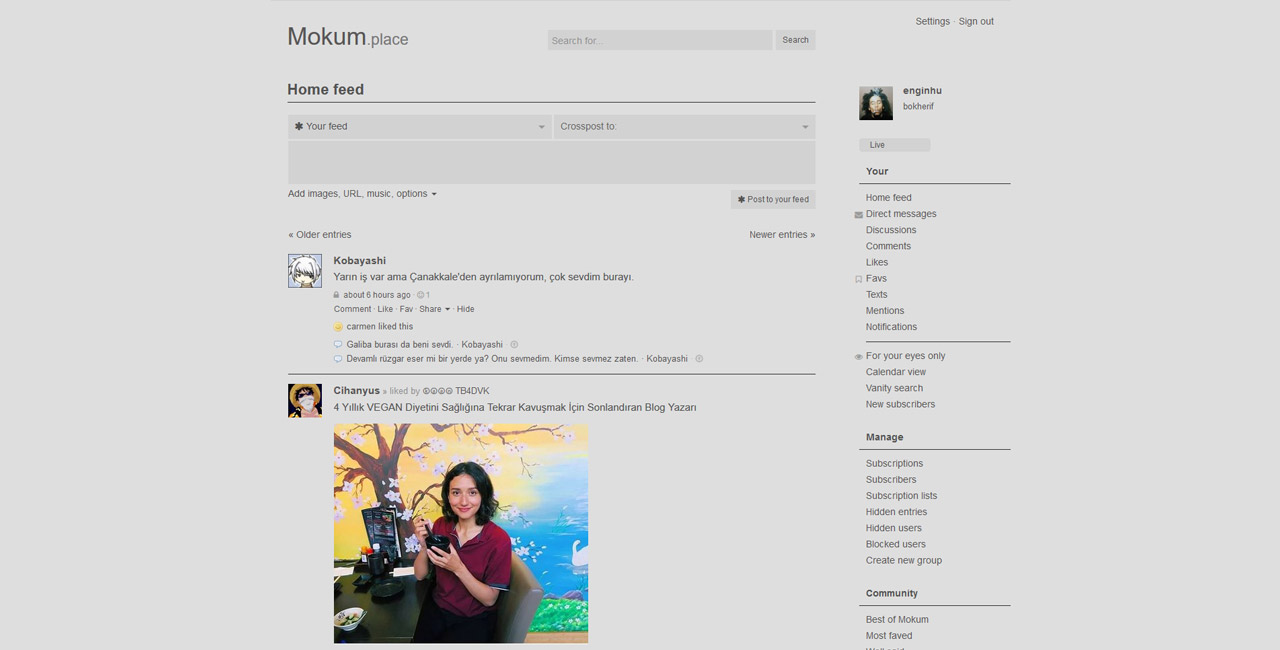Click the speech bubble icon on the first comment
The image size is (1280, 650).
coord(338,343)
